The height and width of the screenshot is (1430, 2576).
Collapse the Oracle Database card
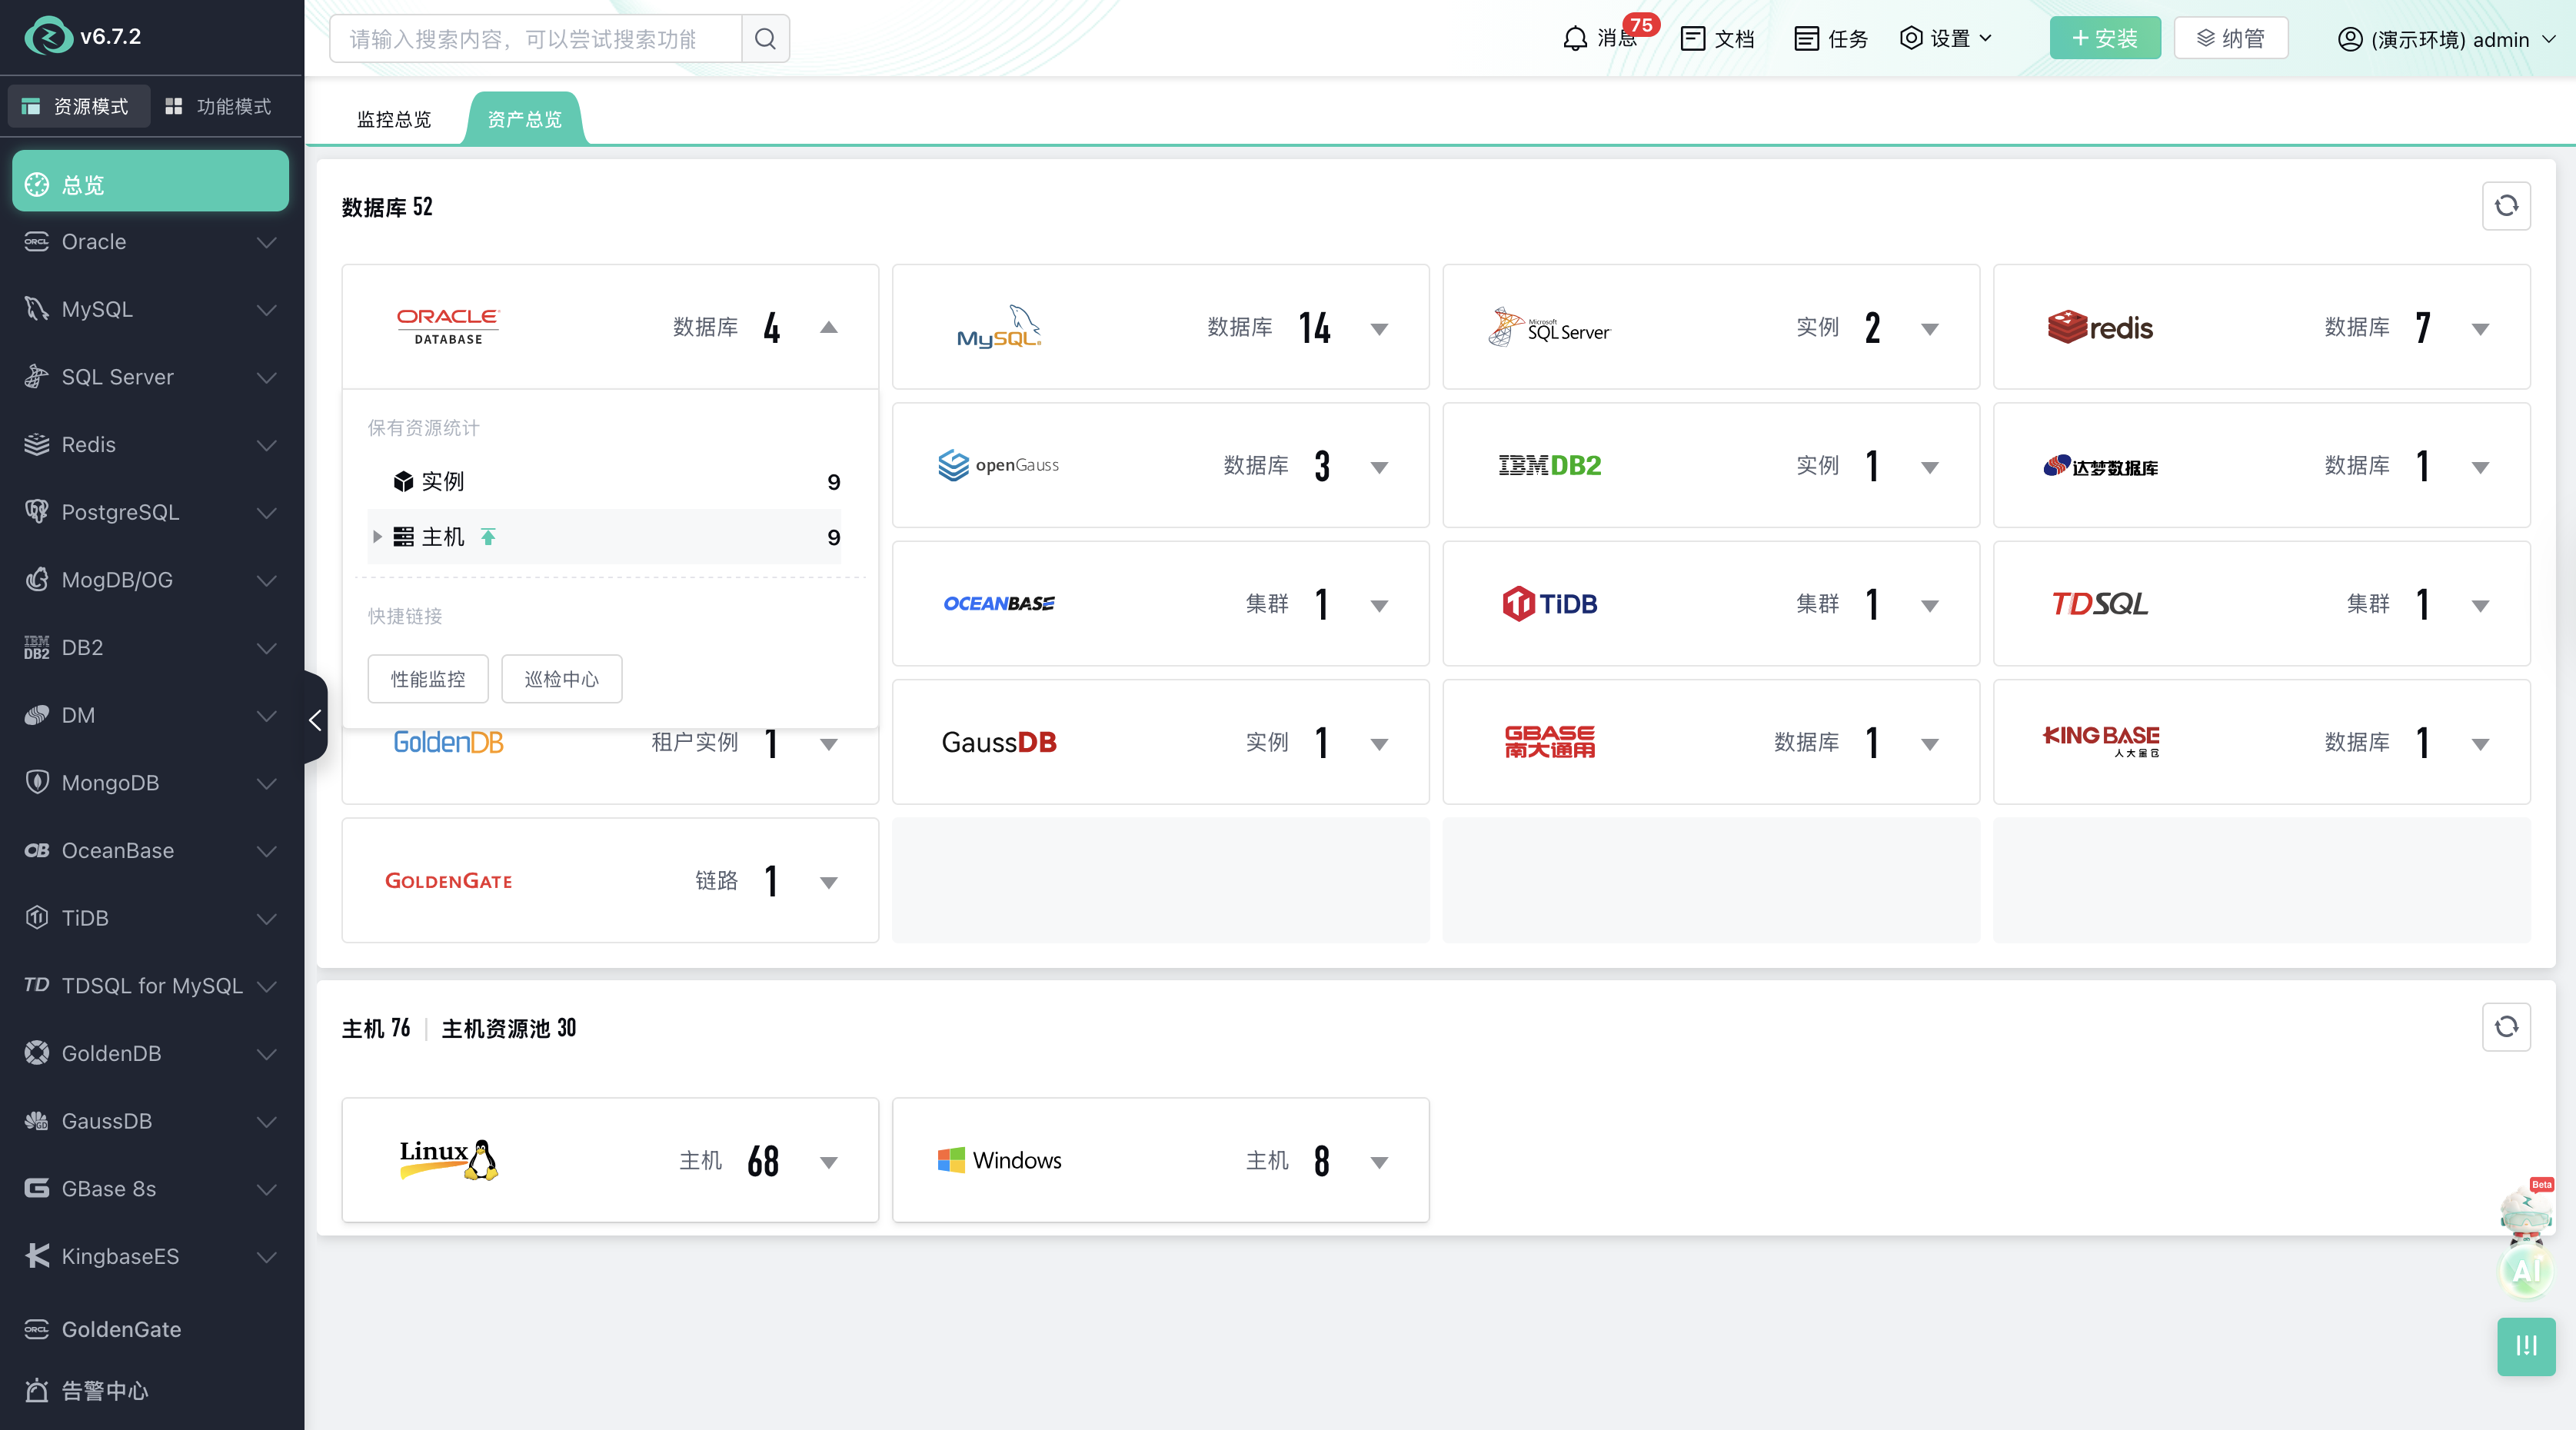tap(829, 328)
